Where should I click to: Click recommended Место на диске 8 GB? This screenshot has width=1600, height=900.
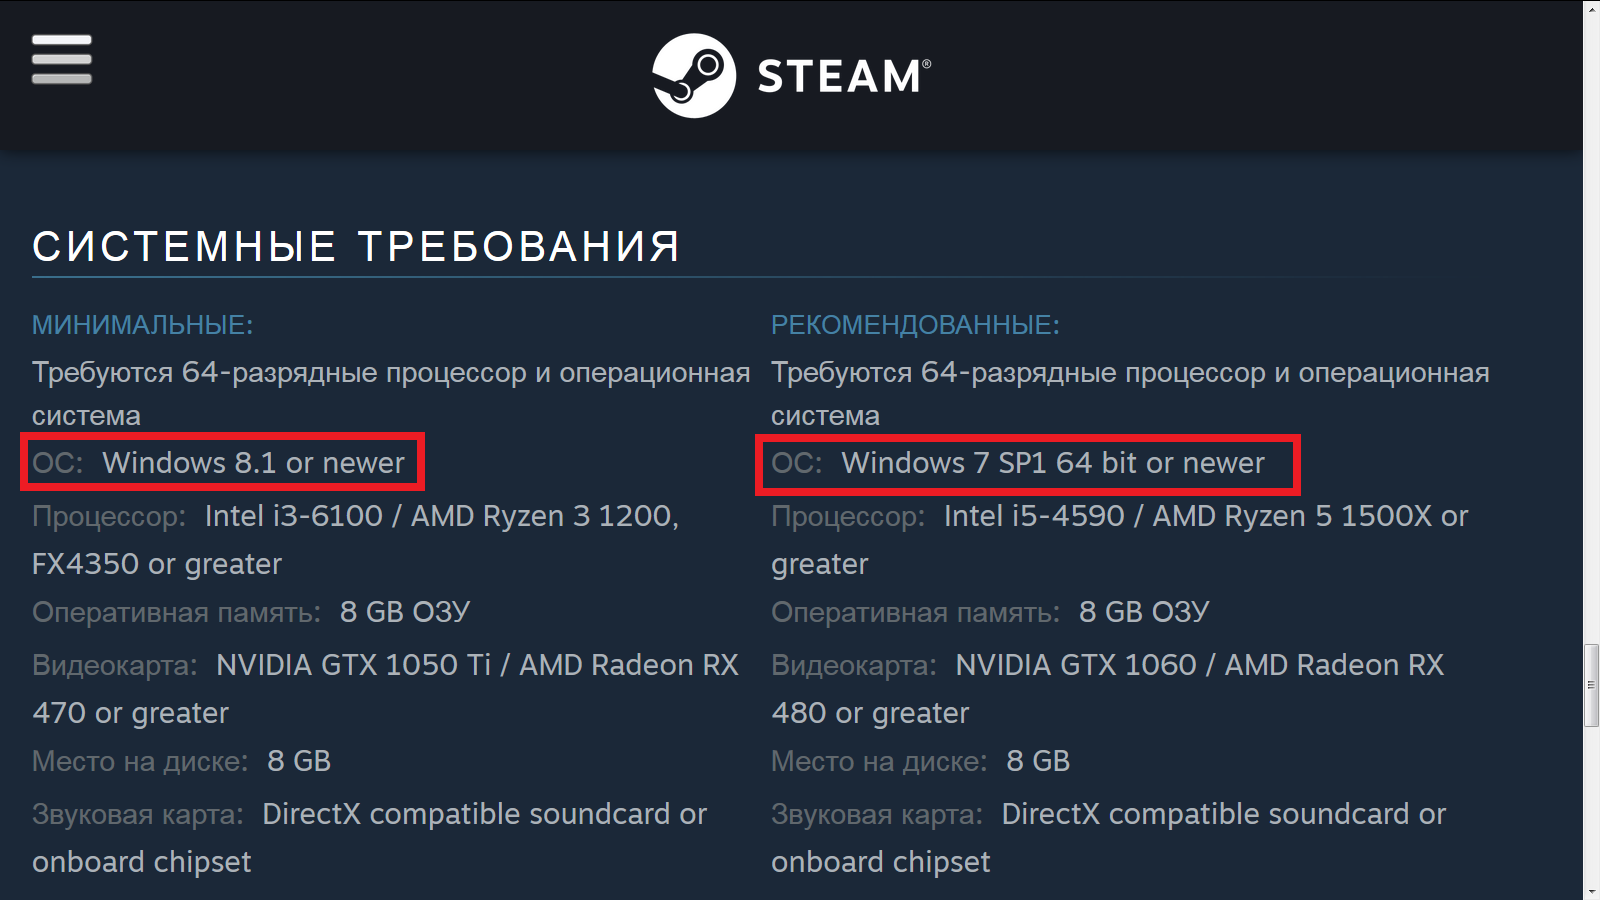(920, 761)
